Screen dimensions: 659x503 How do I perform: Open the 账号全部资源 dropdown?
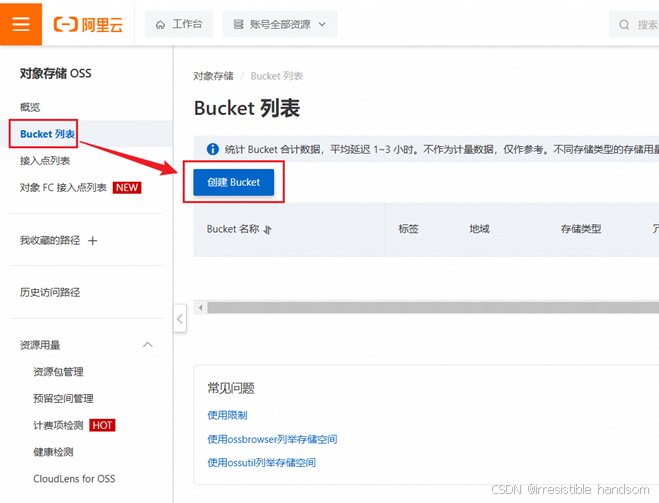pos(280,24)
